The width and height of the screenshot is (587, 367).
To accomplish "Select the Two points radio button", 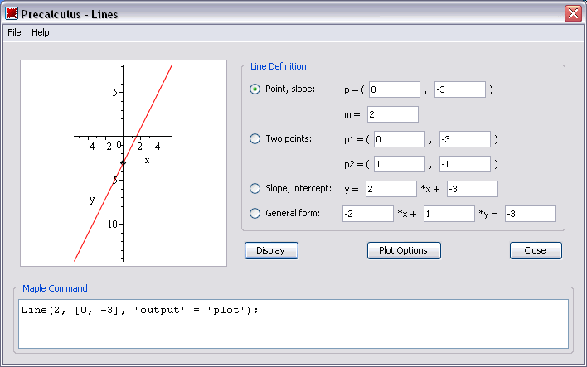I will click(x=255, y=139).
